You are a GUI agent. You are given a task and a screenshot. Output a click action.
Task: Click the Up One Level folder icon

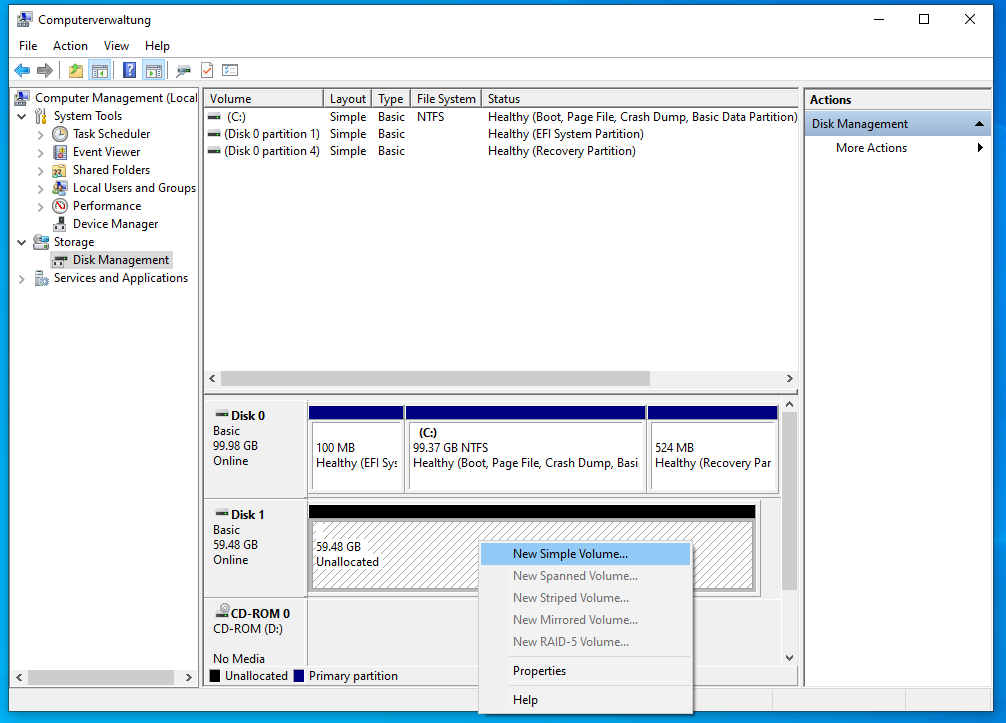click(76, 70)
